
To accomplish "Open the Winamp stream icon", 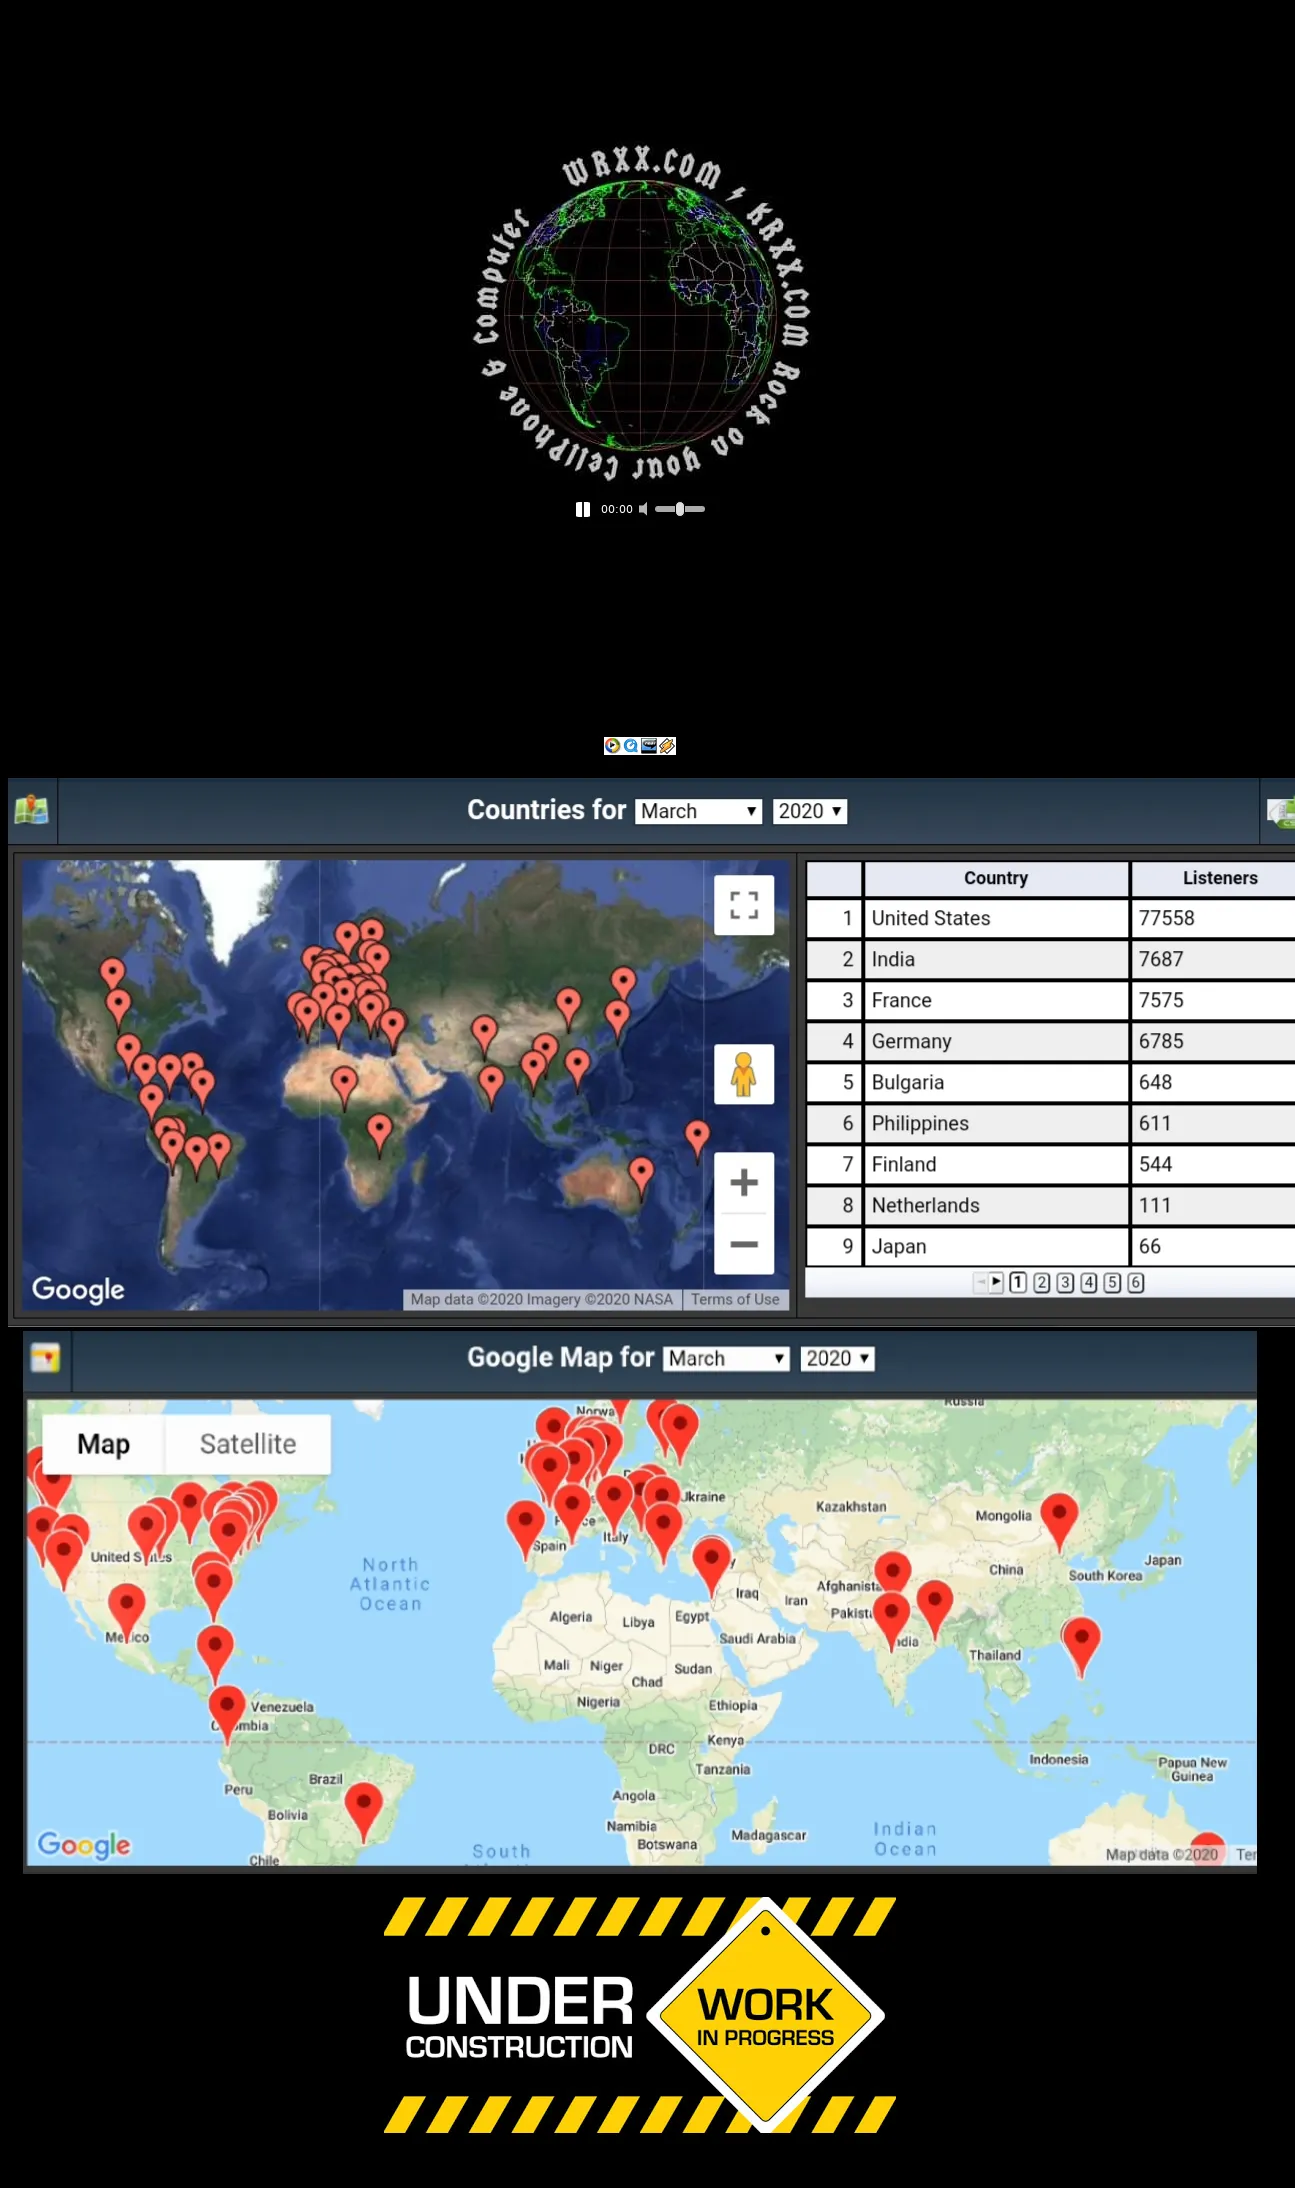I will [667, 745].
